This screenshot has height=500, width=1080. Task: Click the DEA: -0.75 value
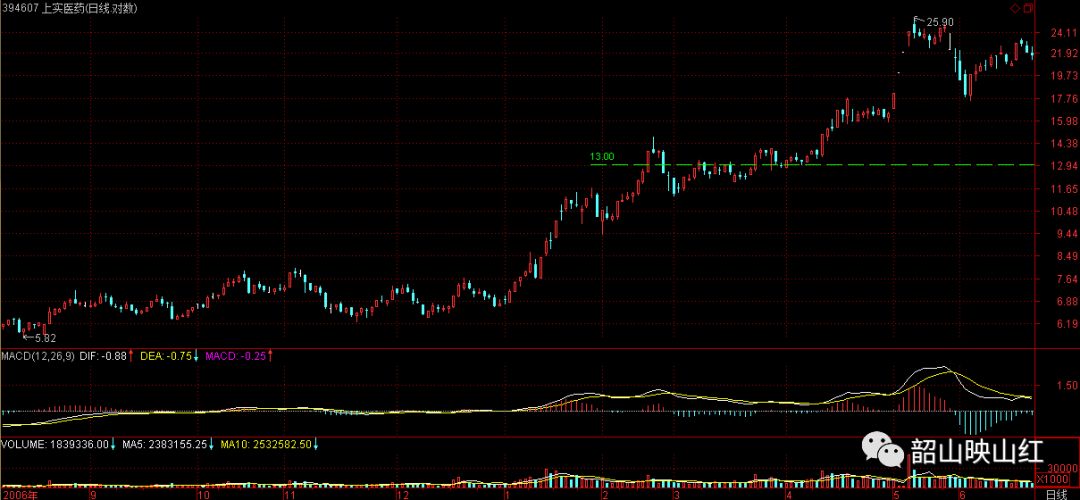coord(164,356)
